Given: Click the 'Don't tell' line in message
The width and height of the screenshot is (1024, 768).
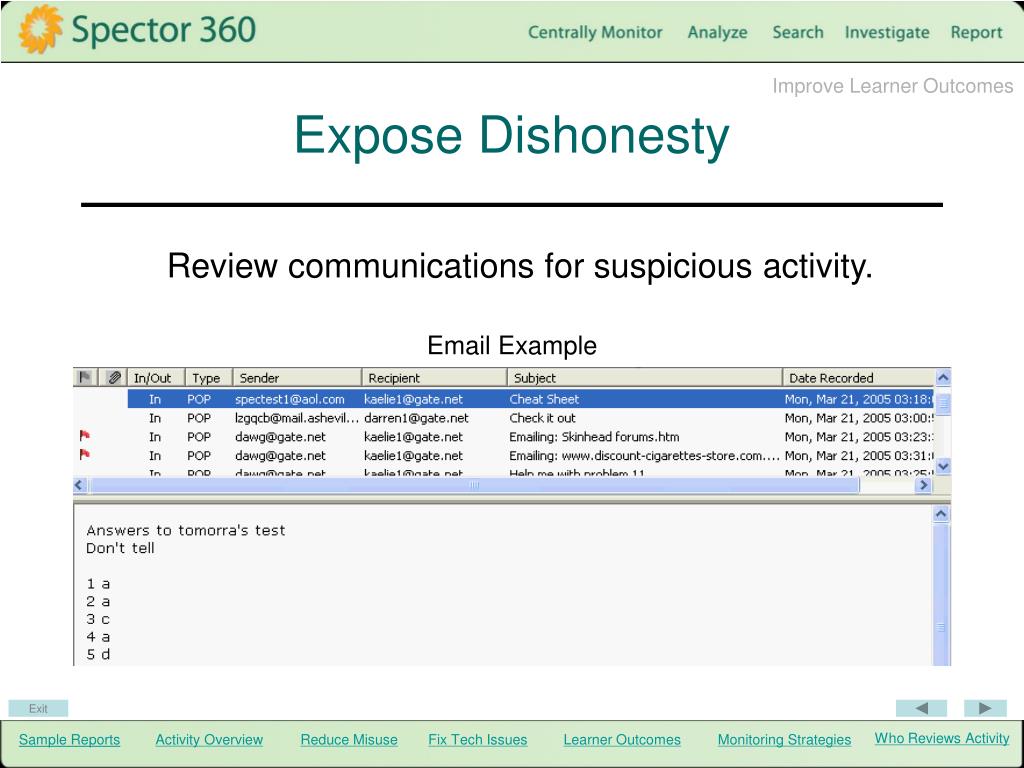Looking at the screenshot, I should click(120, 548).
